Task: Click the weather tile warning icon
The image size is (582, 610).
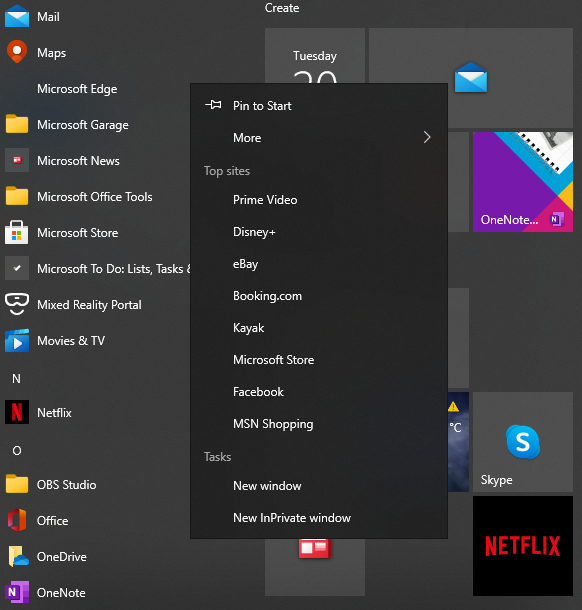Action: point(453,407)
